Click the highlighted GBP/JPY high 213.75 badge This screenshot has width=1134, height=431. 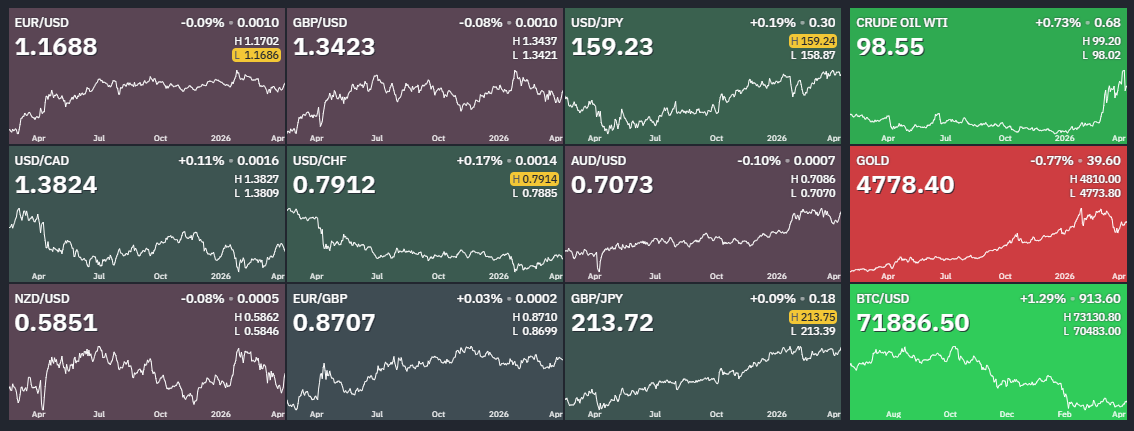coord(813,317)
